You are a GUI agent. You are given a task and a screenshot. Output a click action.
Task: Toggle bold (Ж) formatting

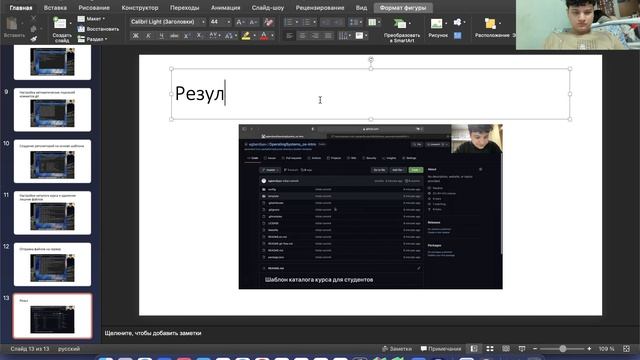136,36
